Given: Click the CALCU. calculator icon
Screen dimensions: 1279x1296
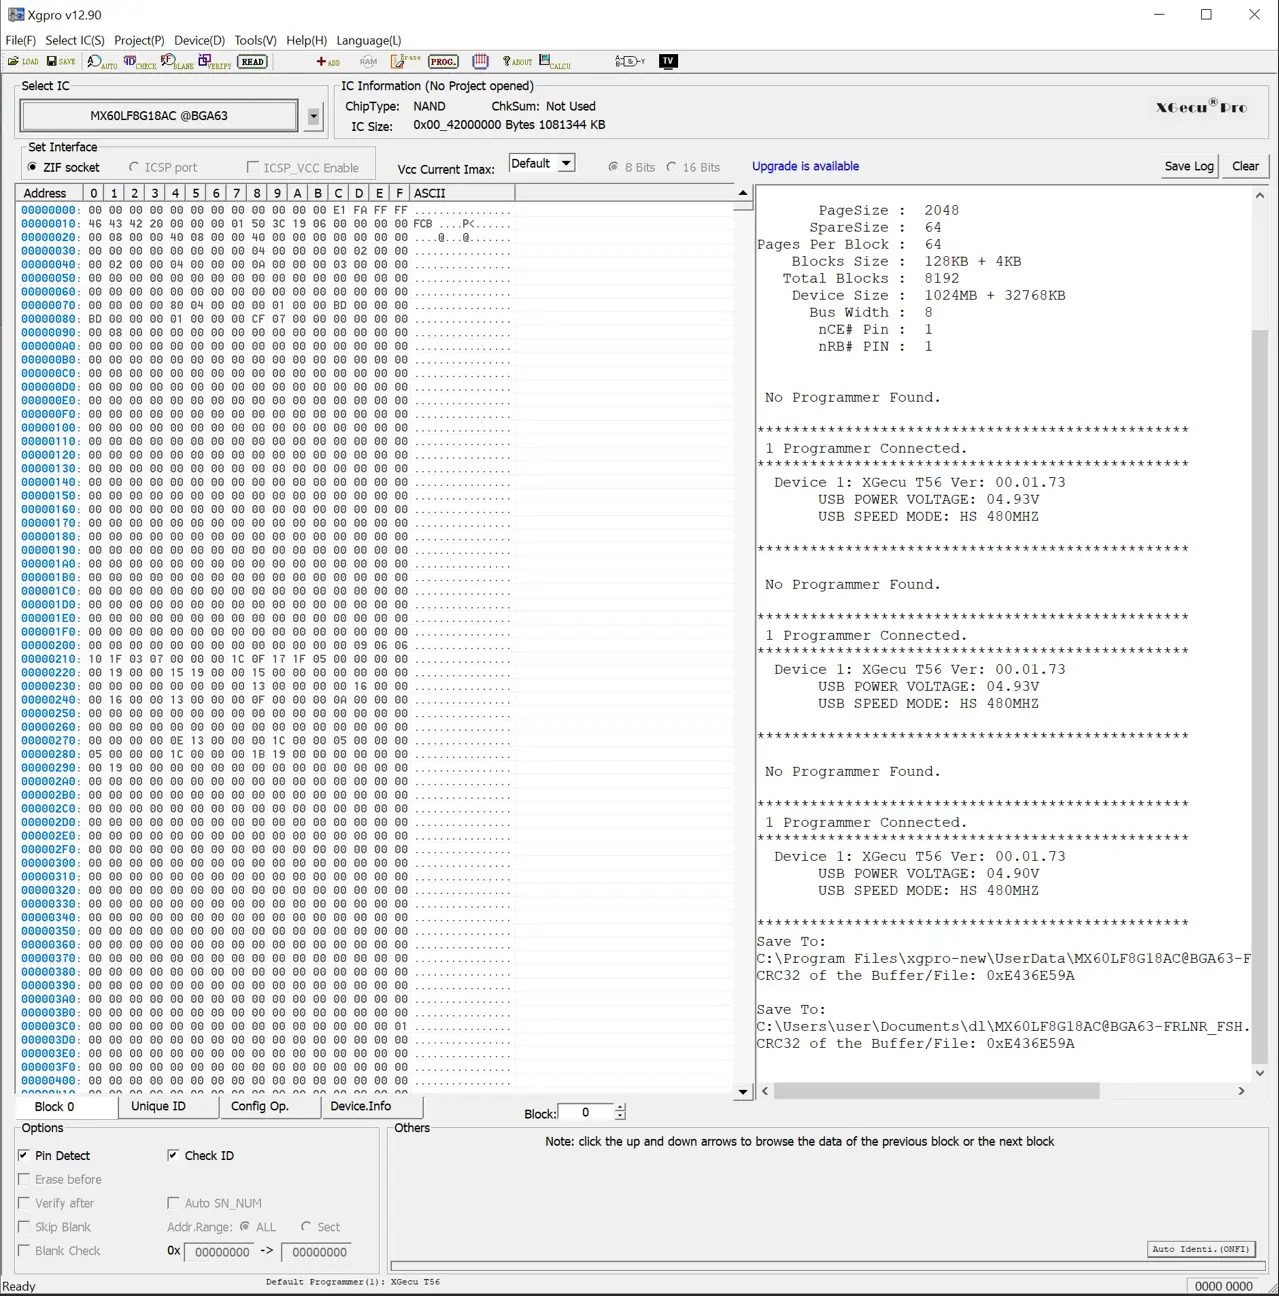Looking at the screenshot, I should coord(555,62).
